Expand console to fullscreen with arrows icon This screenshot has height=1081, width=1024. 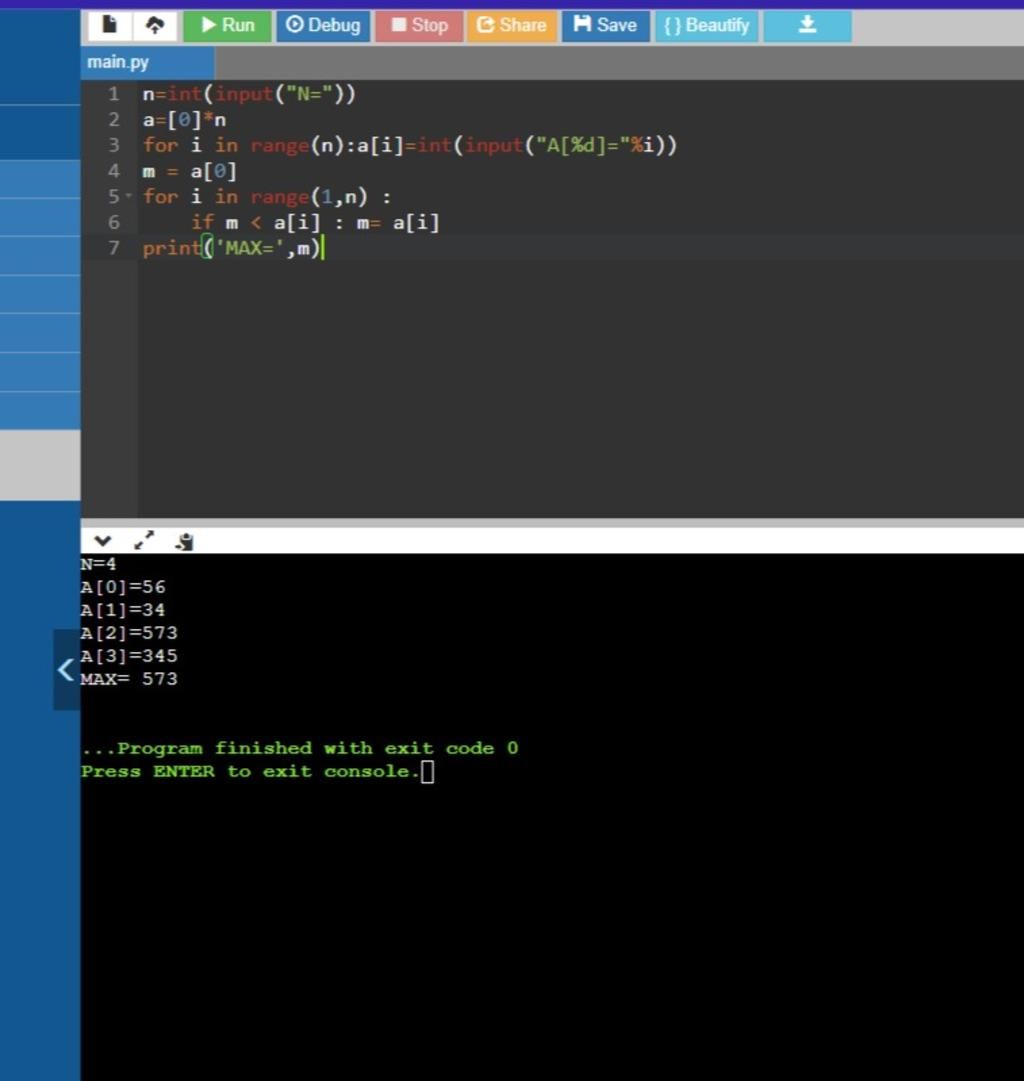coord(145,541)
